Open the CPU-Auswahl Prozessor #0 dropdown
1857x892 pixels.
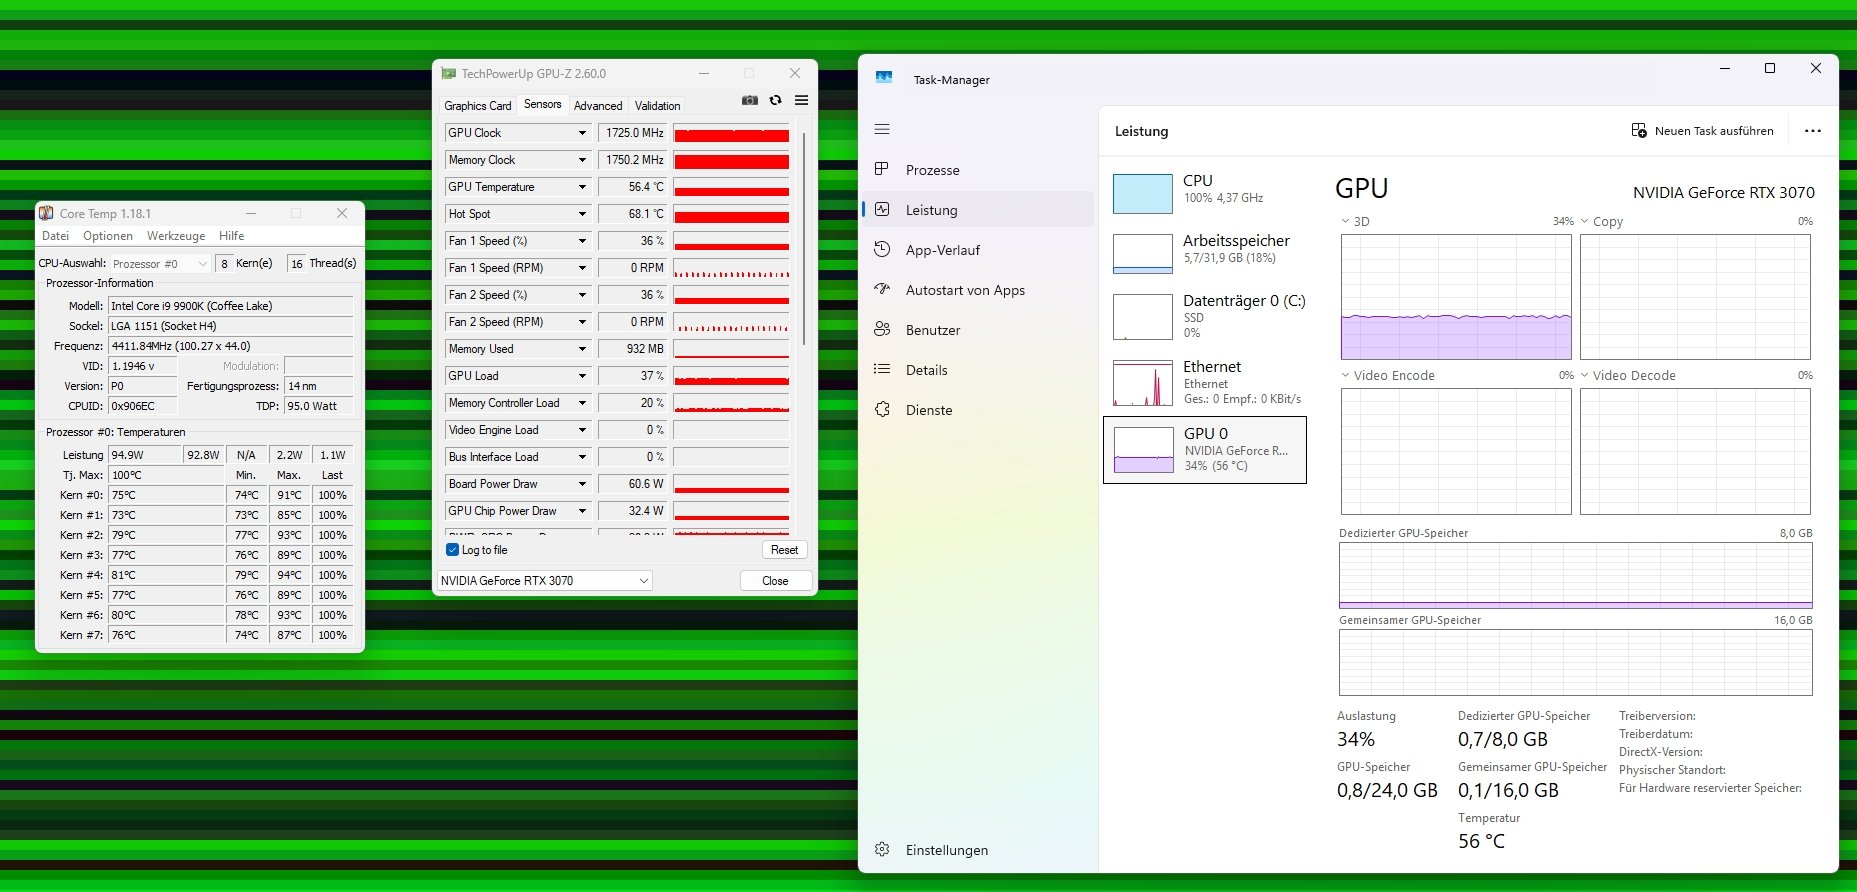coord(160,264)
